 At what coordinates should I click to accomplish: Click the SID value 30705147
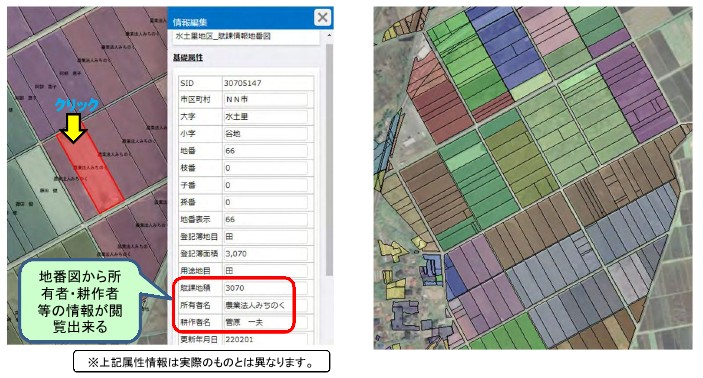click(243, 83)
